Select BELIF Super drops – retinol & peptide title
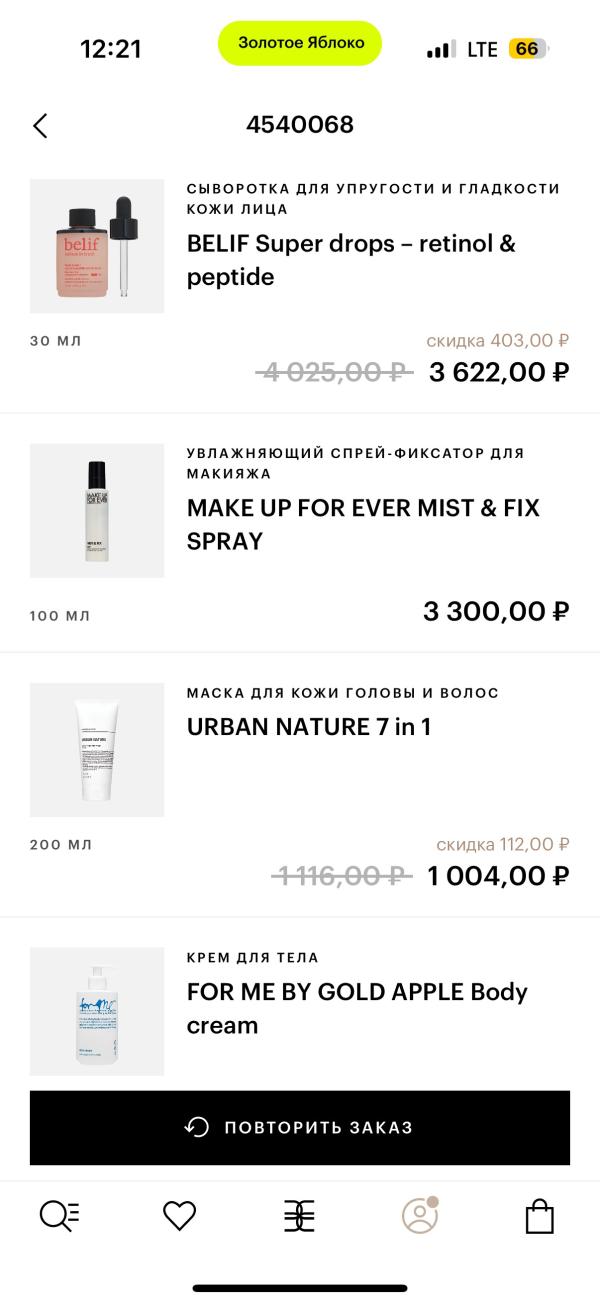The width and height of the screenshot is (600, 1303). click(x=351, y=260)
